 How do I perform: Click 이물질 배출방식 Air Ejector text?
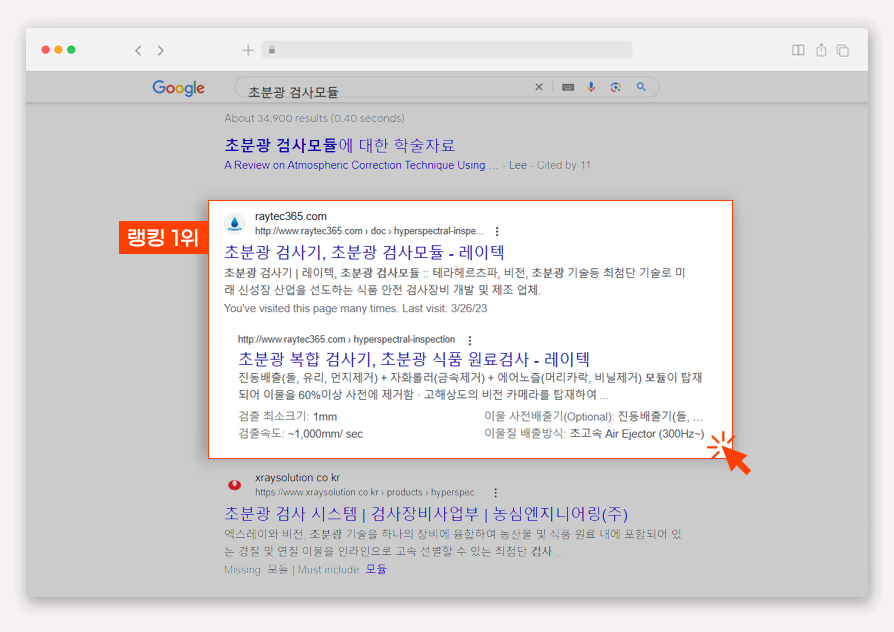click(x=594, y=434)
